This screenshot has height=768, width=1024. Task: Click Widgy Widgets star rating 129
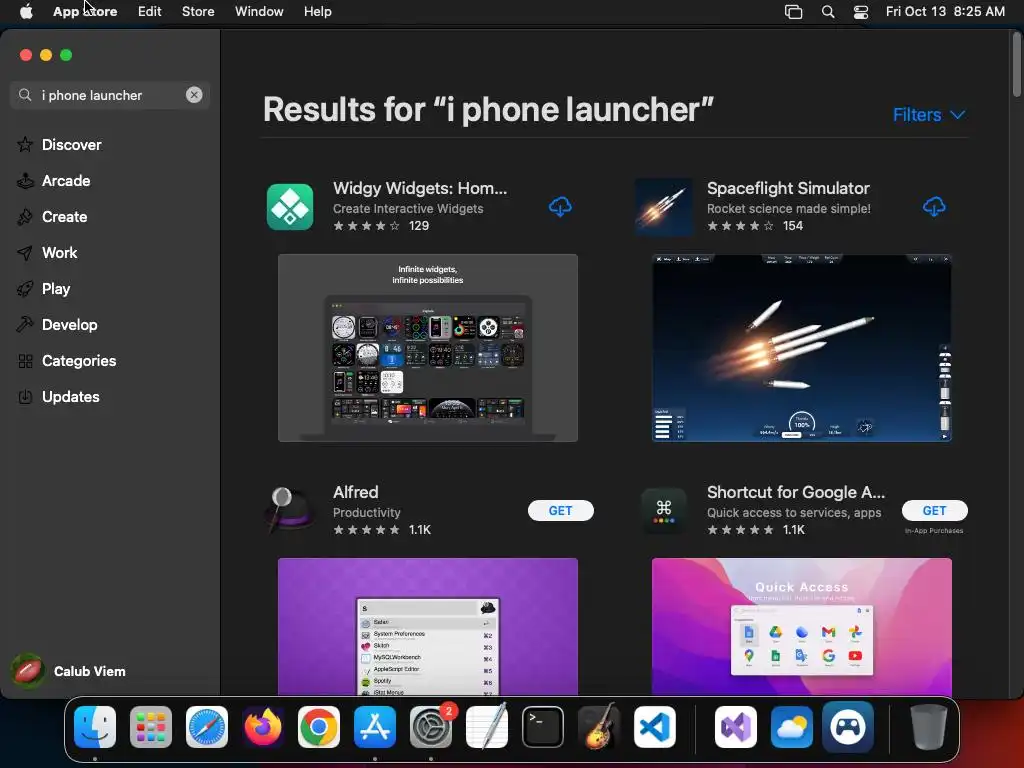[381, 226]
